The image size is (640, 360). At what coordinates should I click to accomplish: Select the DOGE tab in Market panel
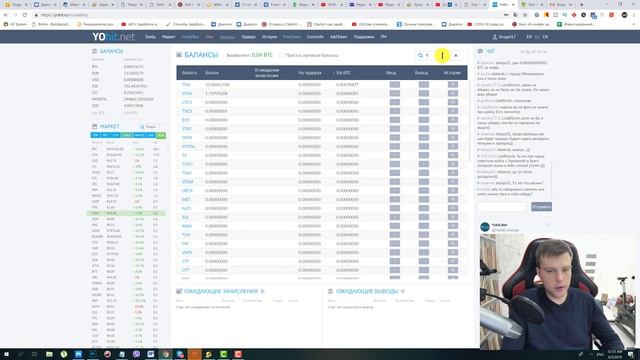pos(127,135)
